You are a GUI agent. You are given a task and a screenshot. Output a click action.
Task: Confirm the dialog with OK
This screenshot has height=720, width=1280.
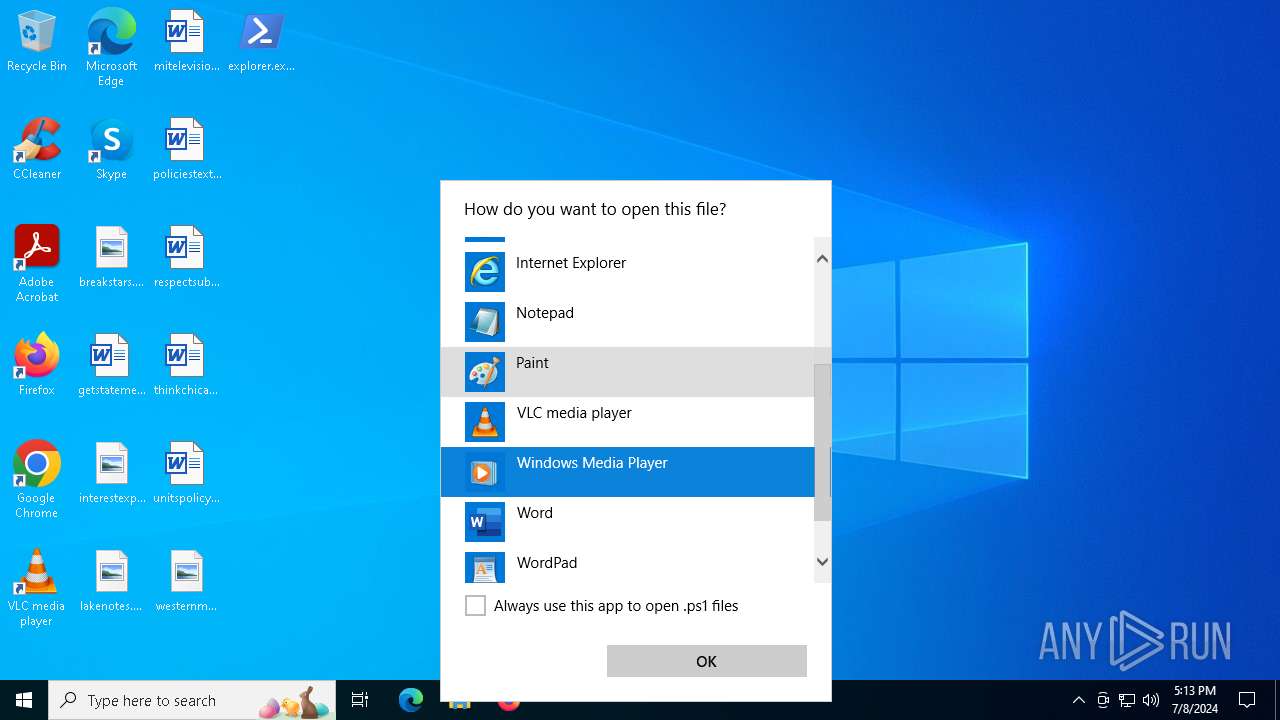706,661
